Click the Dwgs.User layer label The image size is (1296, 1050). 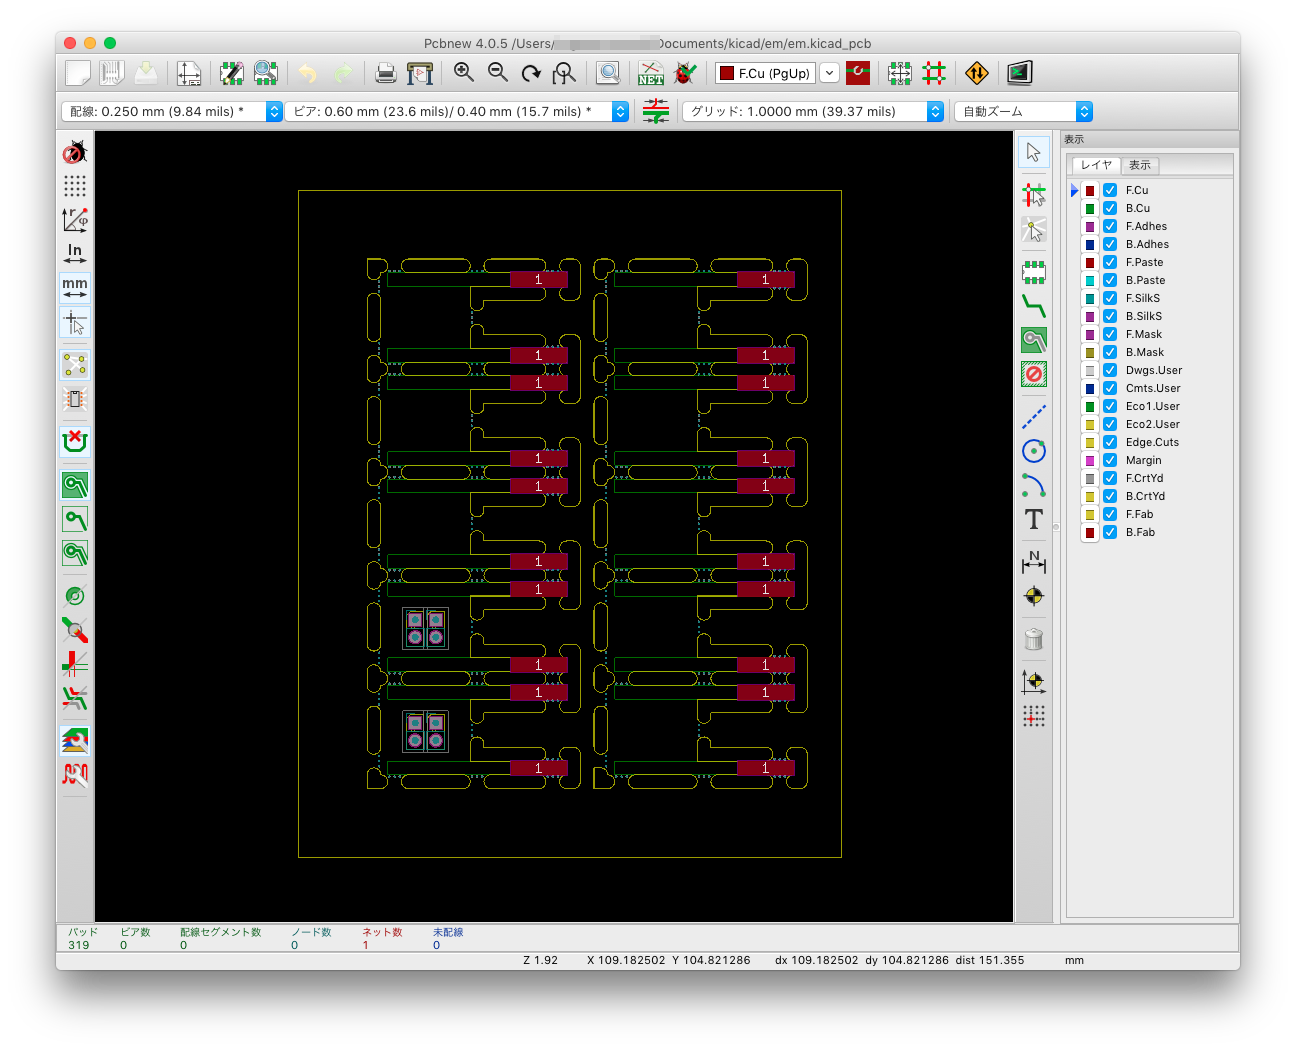click(1153, 370)
